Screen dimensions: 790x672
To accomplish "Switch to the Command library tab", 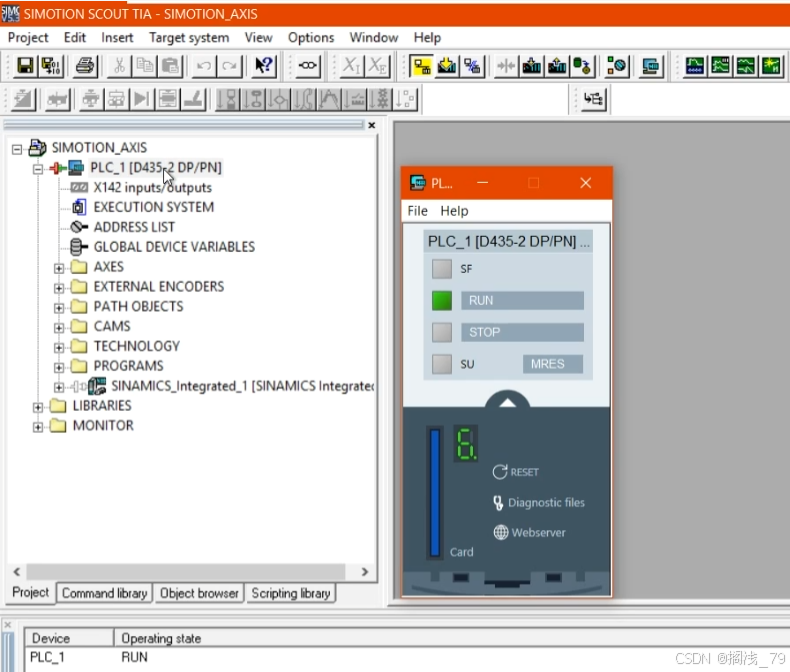I will pos(104,593).
